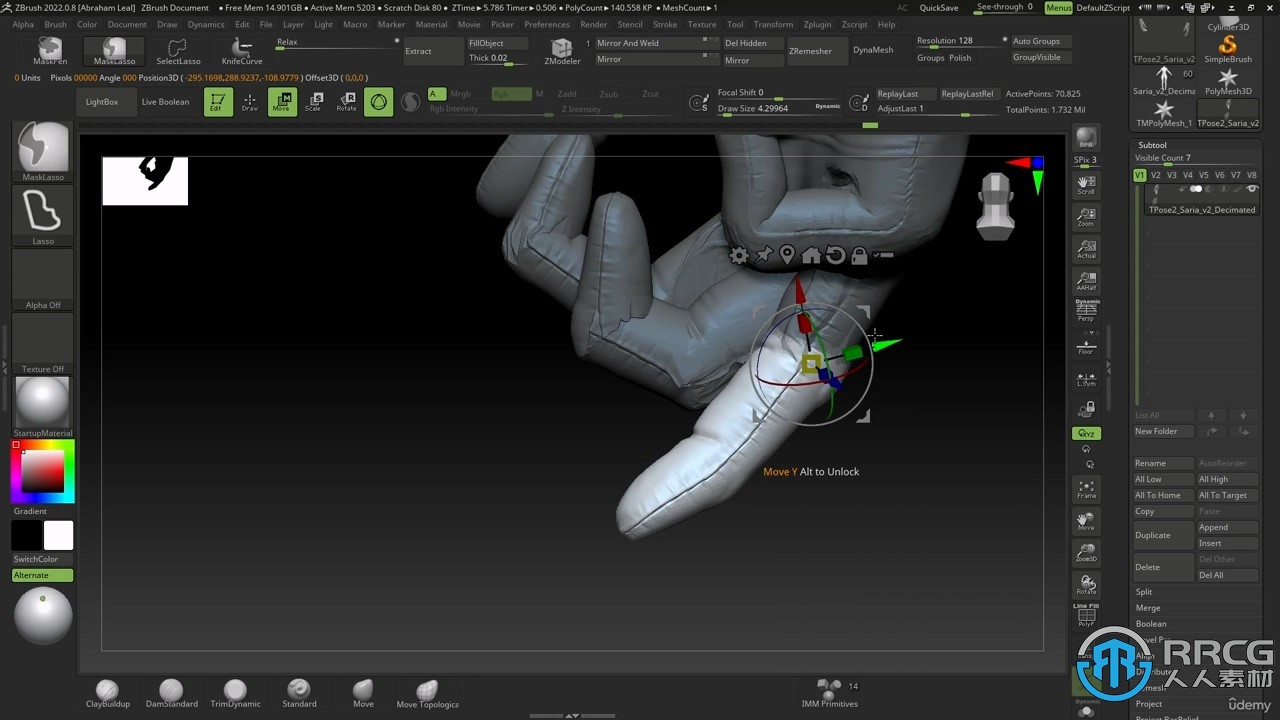Select the Standard brush
The image size is (1280, 720).
299,693
